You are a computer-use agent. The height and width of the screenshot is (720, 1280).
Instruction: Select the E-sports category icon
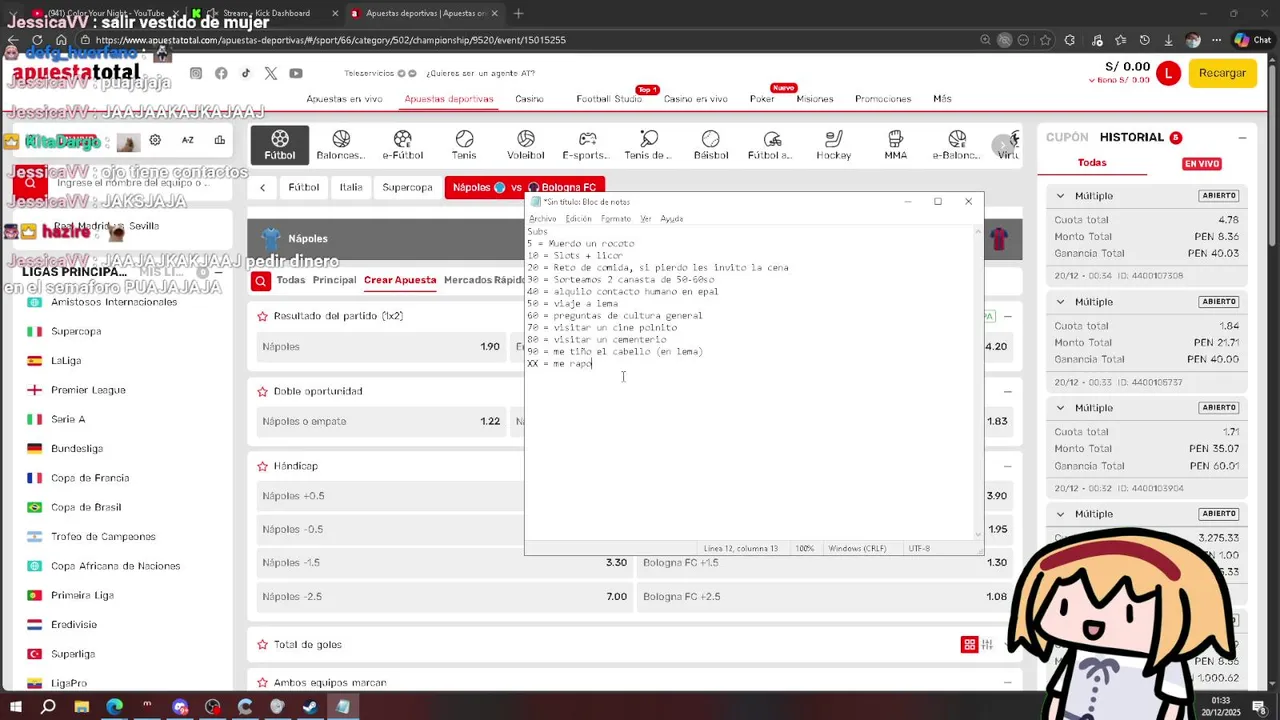click(587, 145)
